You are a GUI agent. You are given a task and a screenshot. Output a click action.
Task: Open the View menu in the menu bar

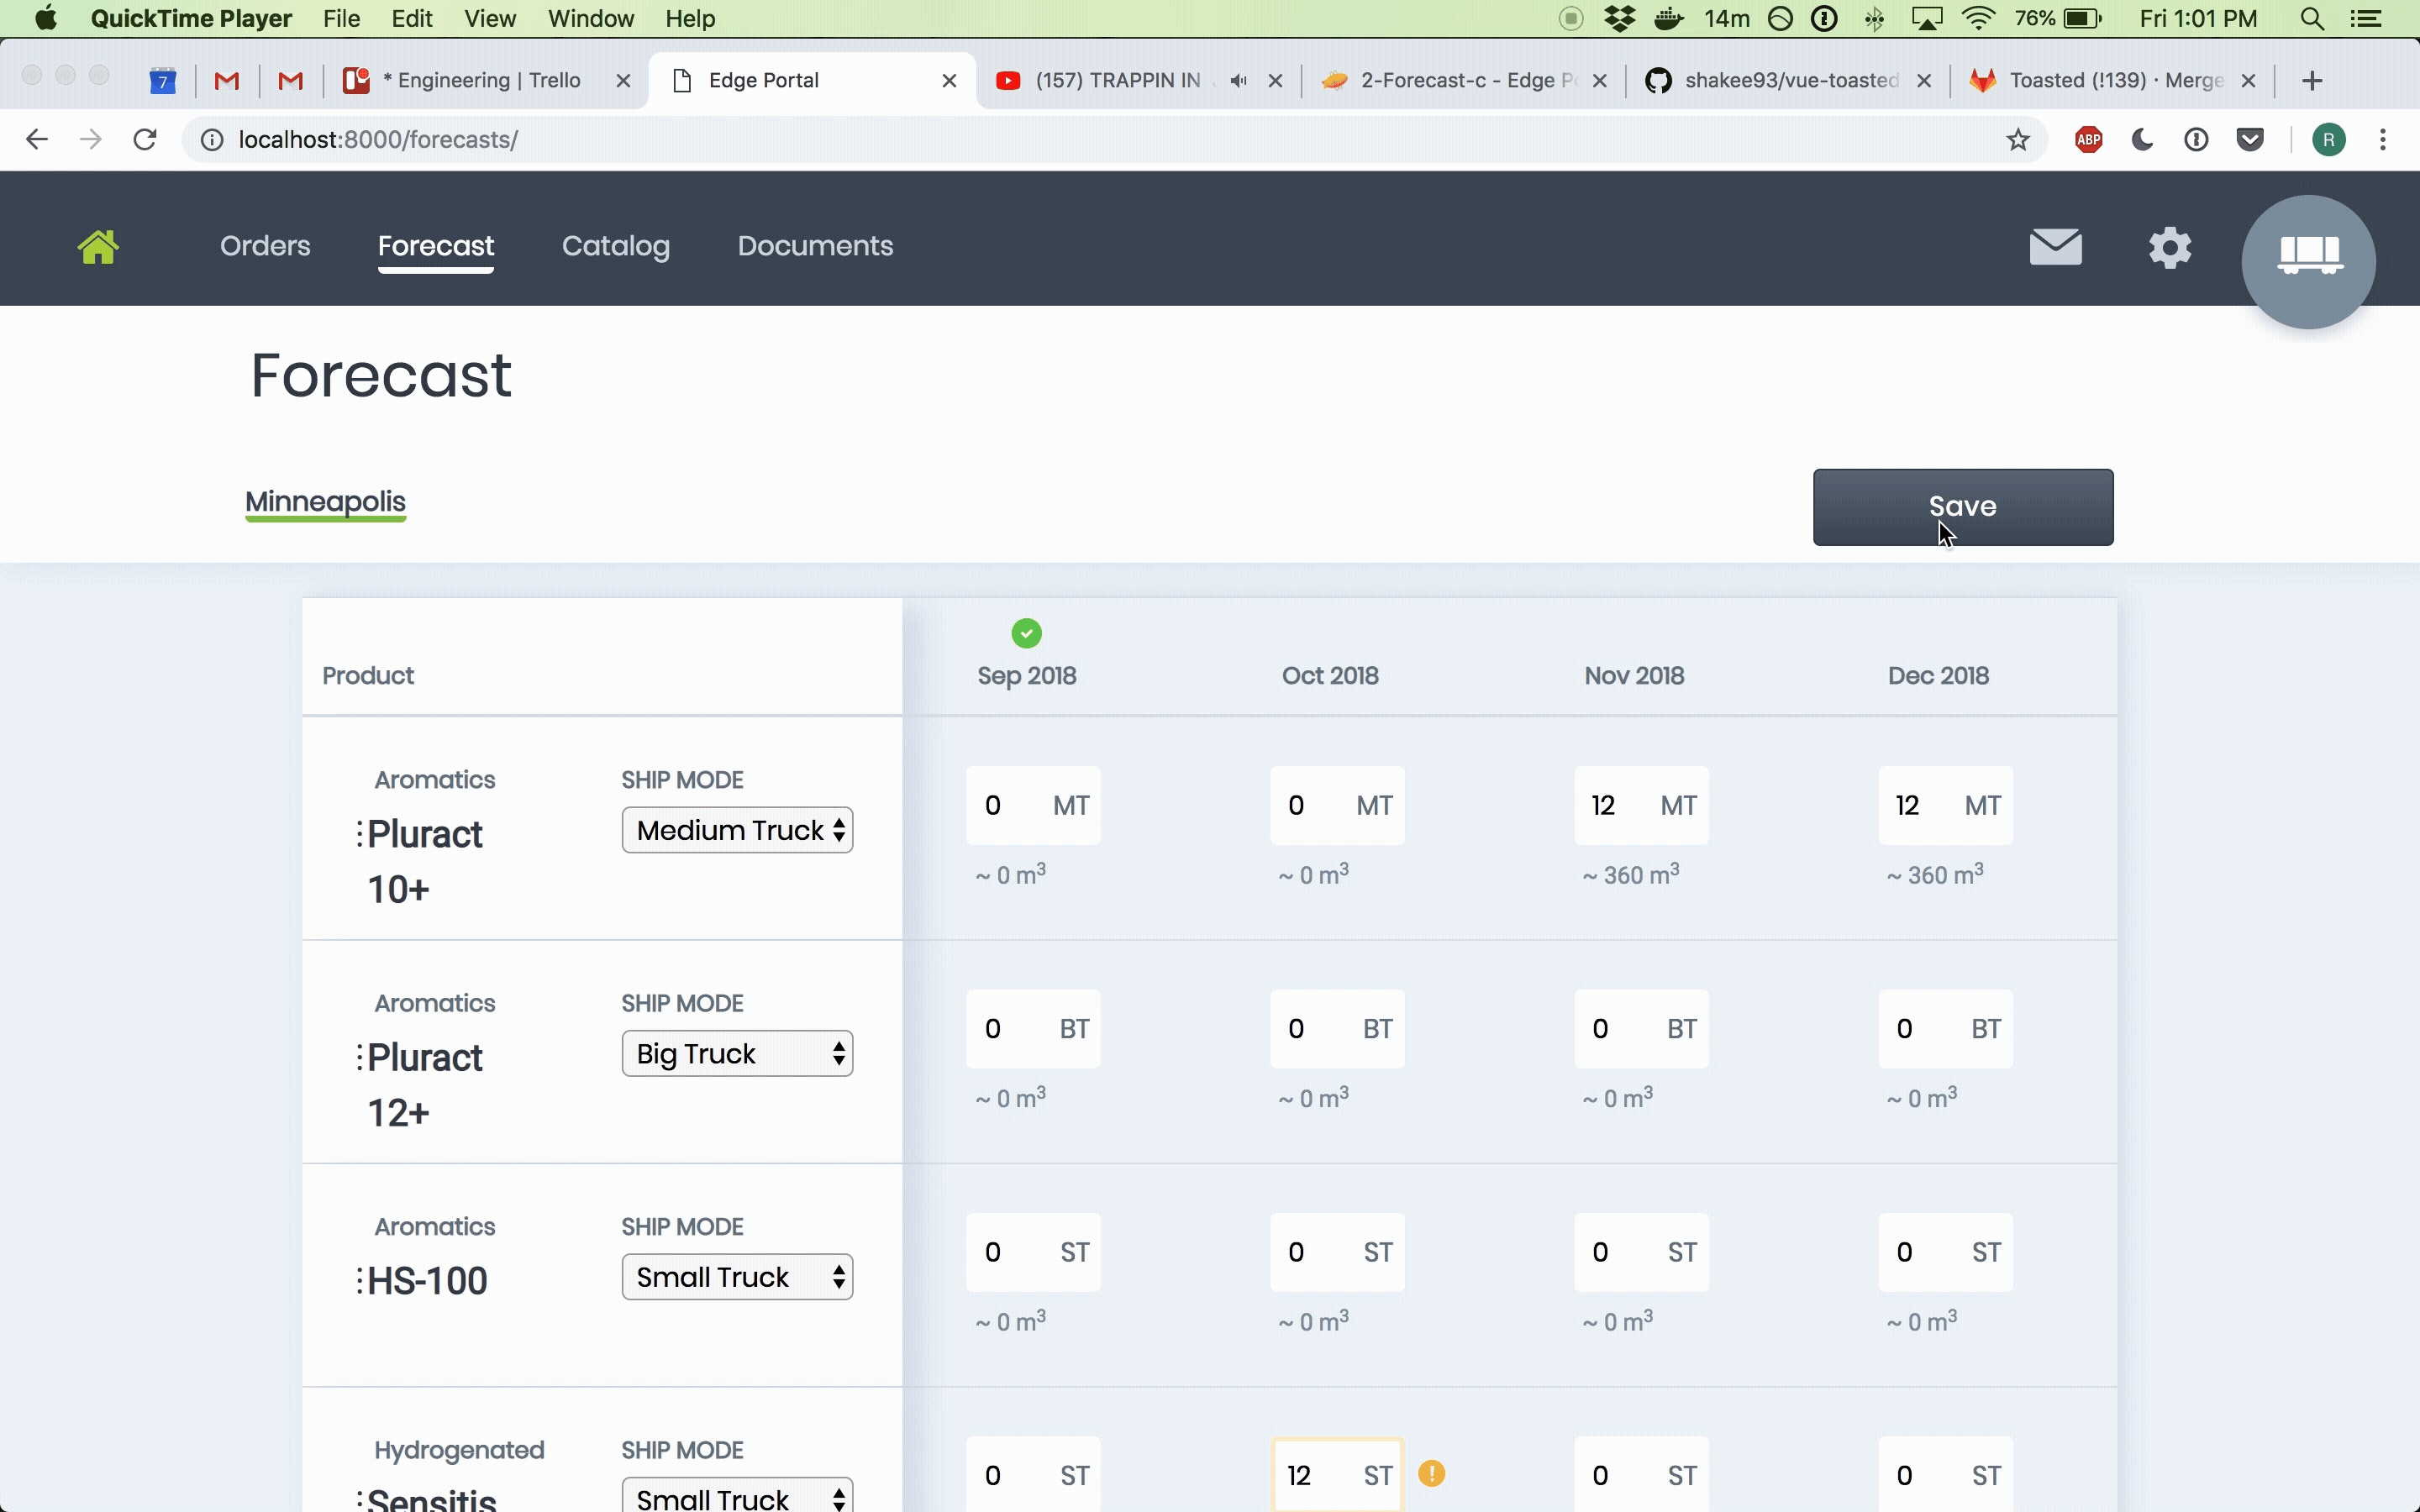click(490, 19)
